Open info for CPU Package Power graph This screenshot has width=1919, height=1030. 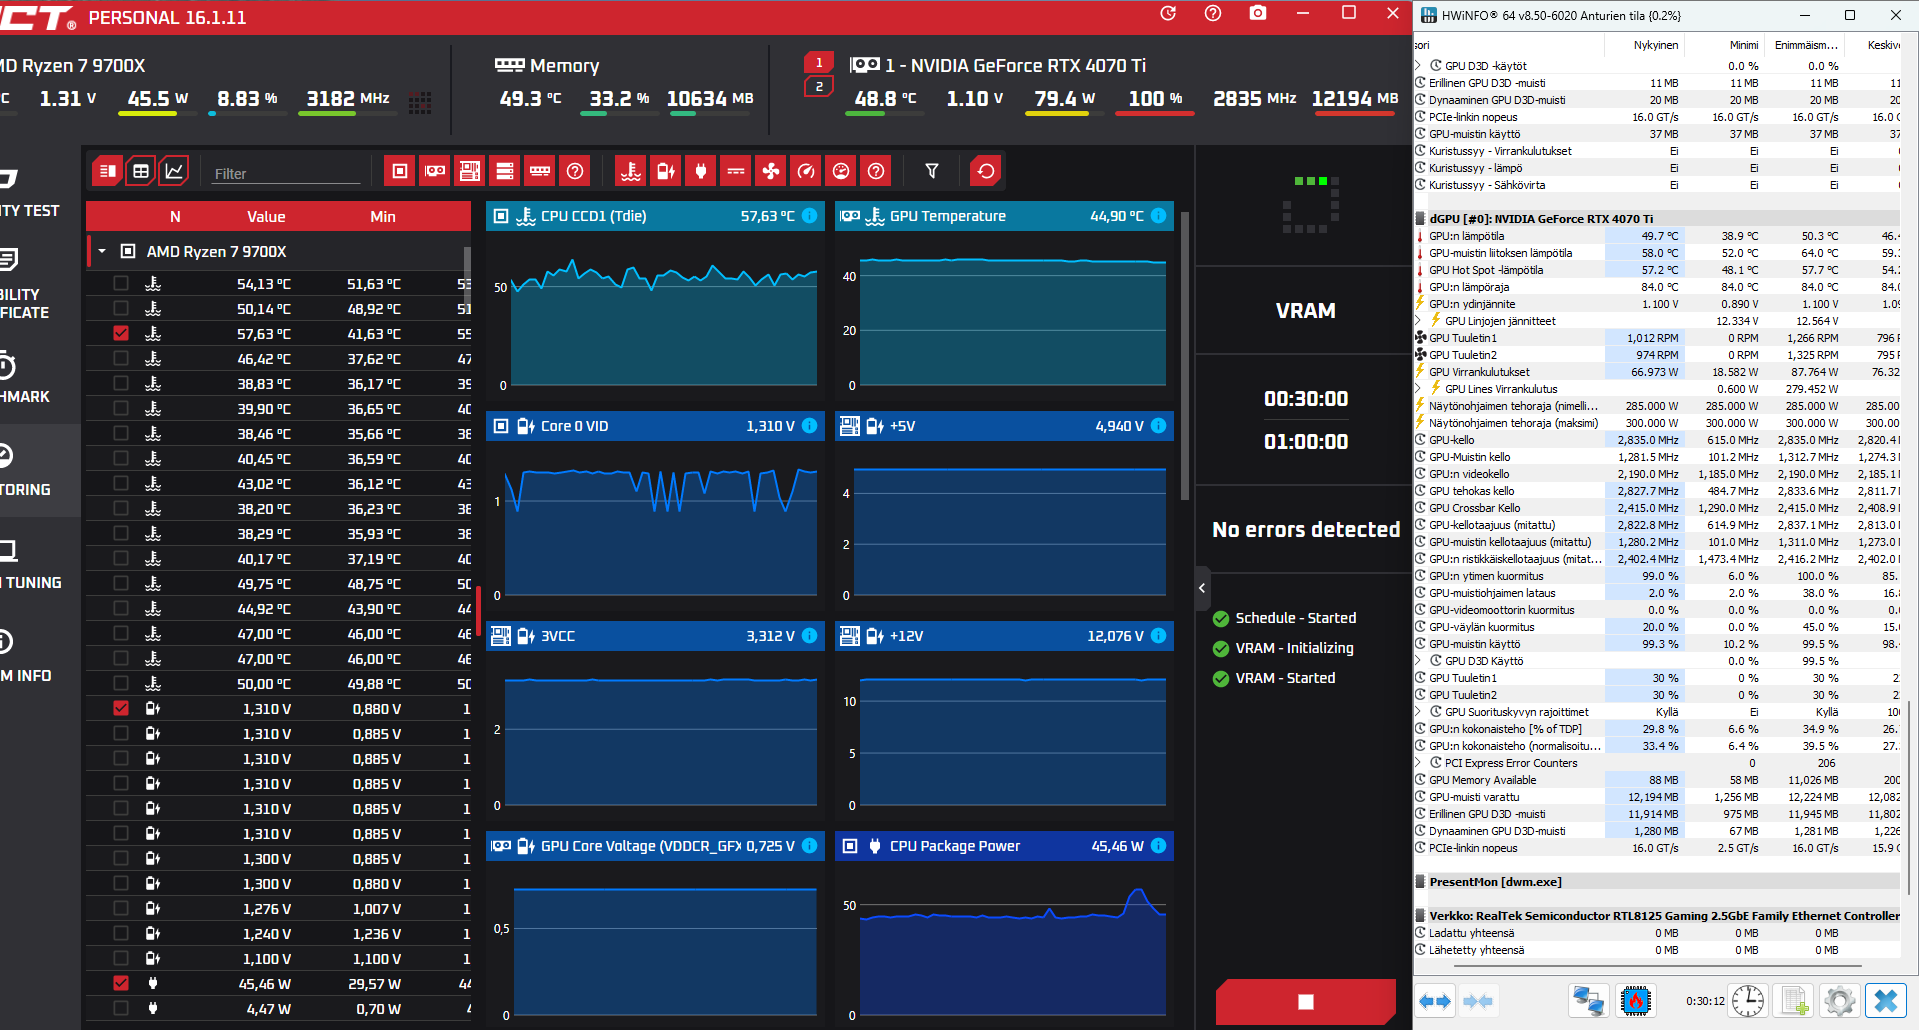1159,846
